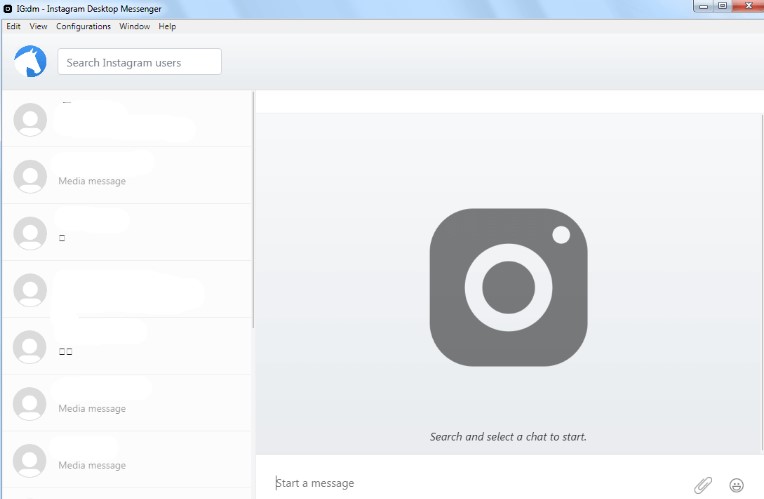Viewport: 764px width, 499px height.
Task: Open the Help menu
Action: [x=167, y=26]
